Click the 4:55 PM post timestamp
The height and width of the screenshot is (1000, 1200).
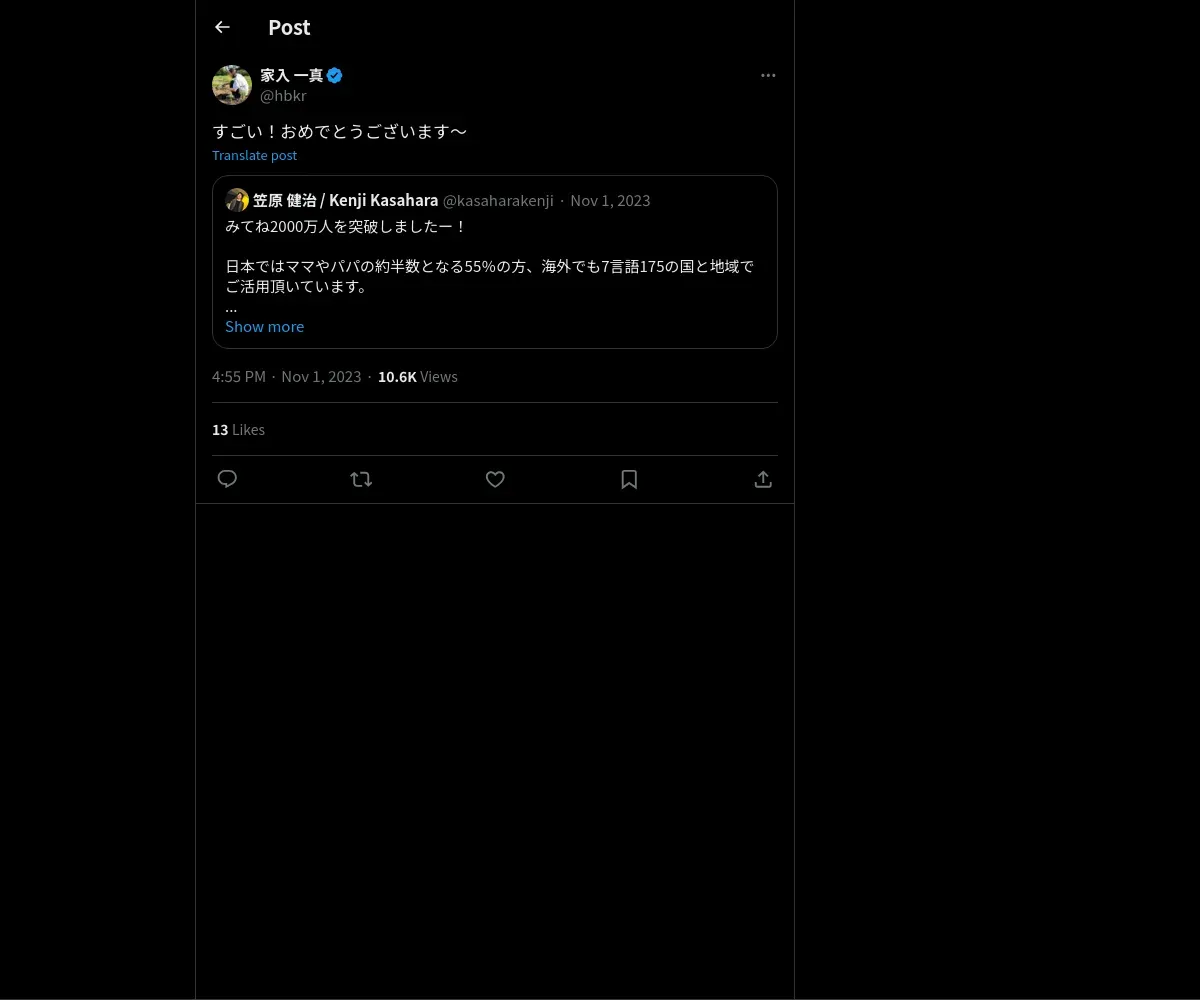coord(239,376)
